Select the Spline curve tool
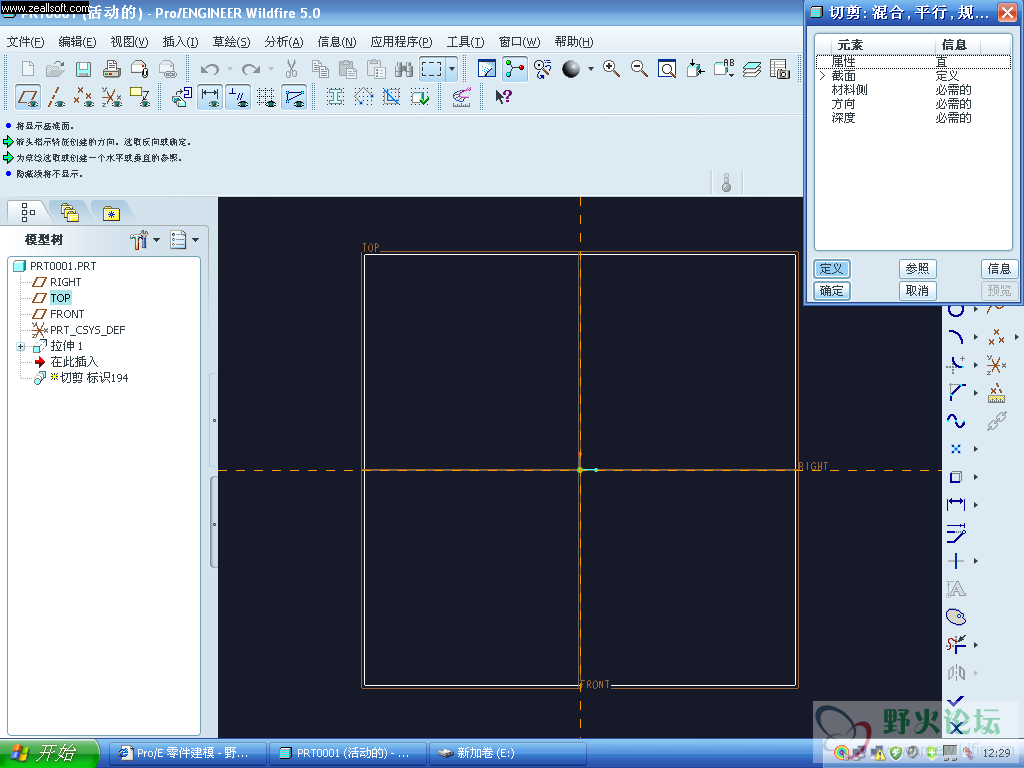 click(x=955, y=421)
